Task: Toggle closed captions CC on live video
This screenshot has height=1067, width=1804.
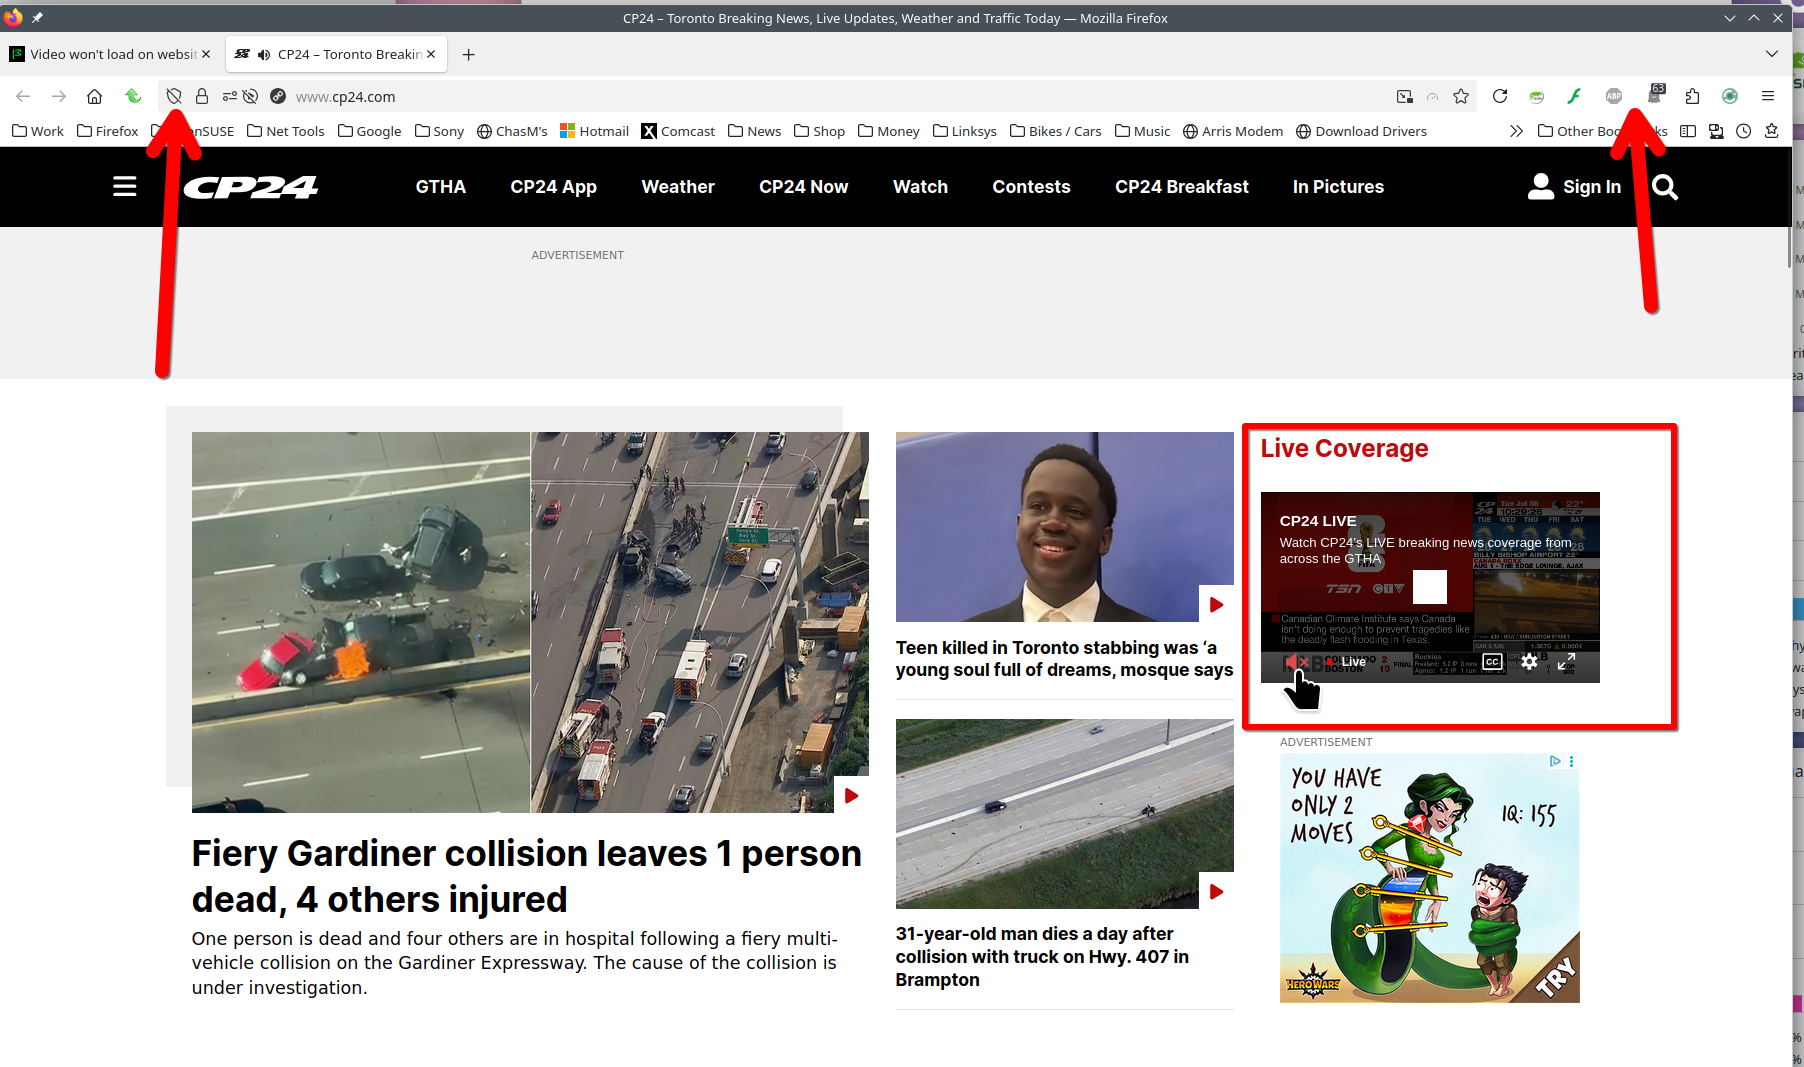Action: point(1492,661)
